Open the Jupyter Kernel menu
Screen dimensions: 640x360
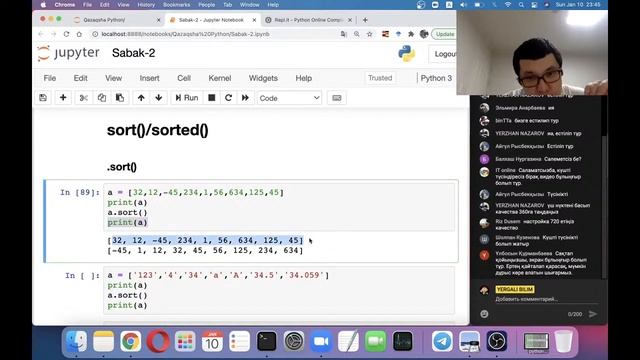tap(220, 78)
